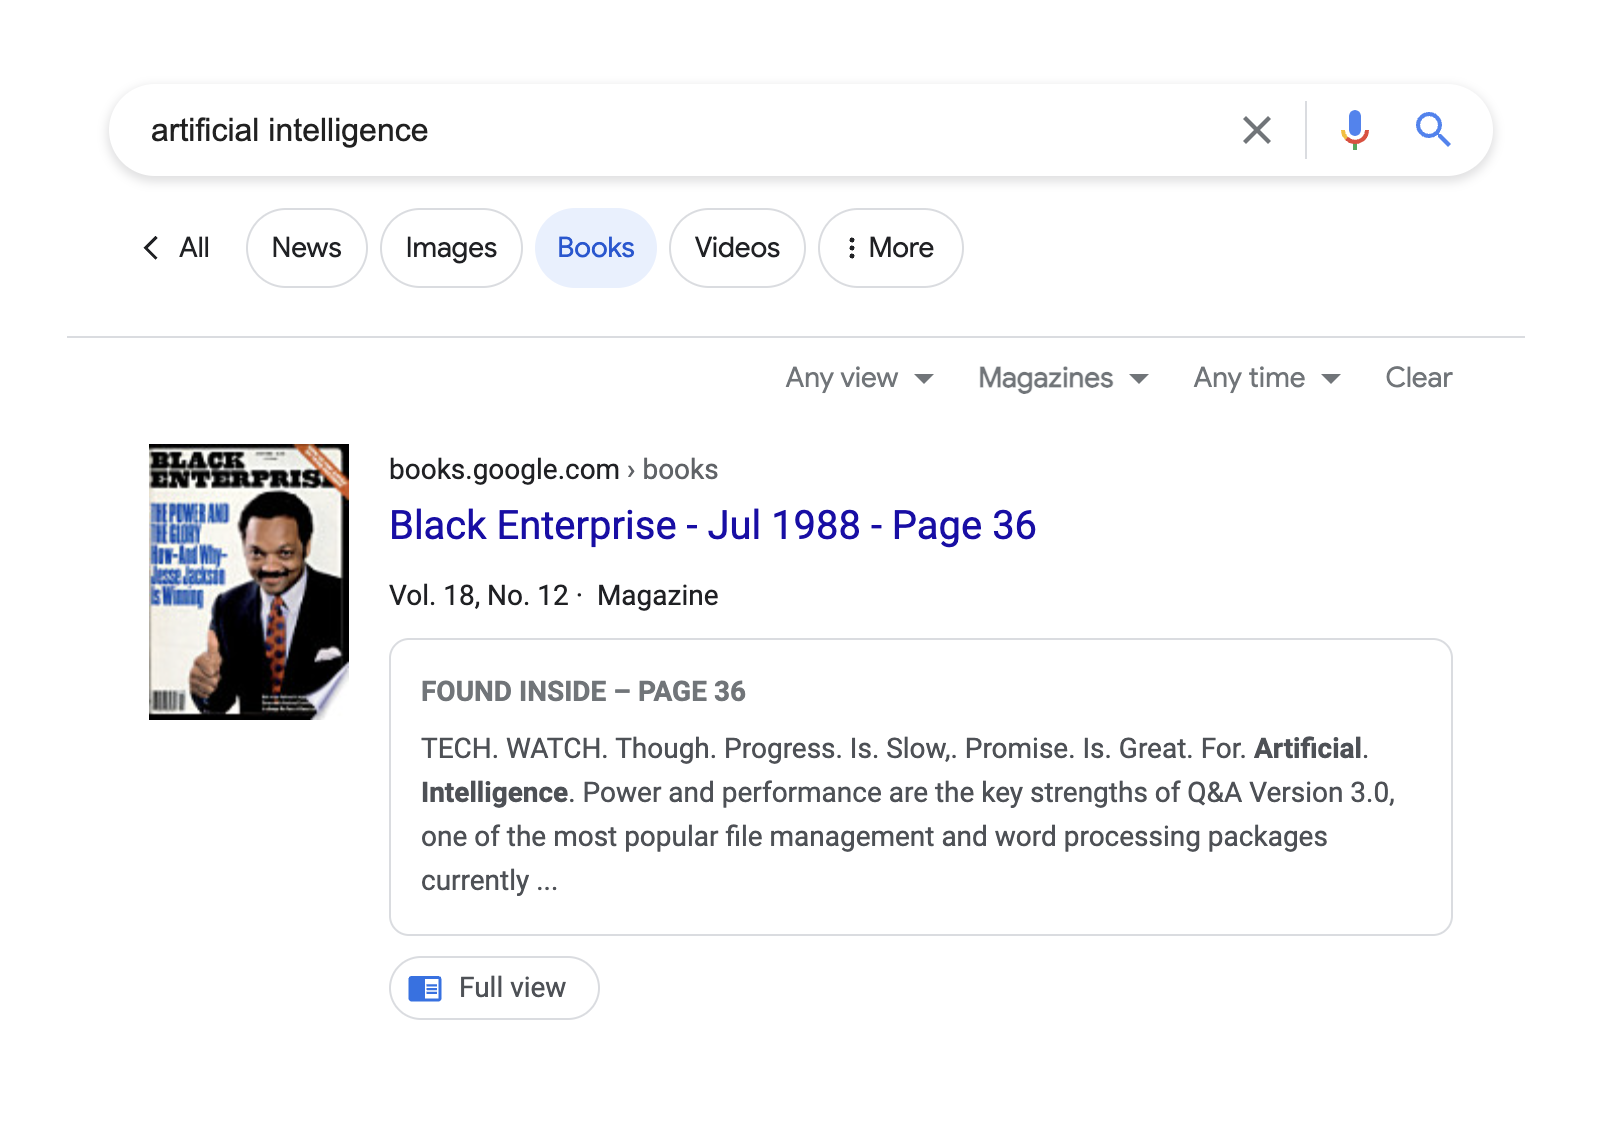The image size is (1602, 1130).
Task: Go to All results
Action: (194, 248)
